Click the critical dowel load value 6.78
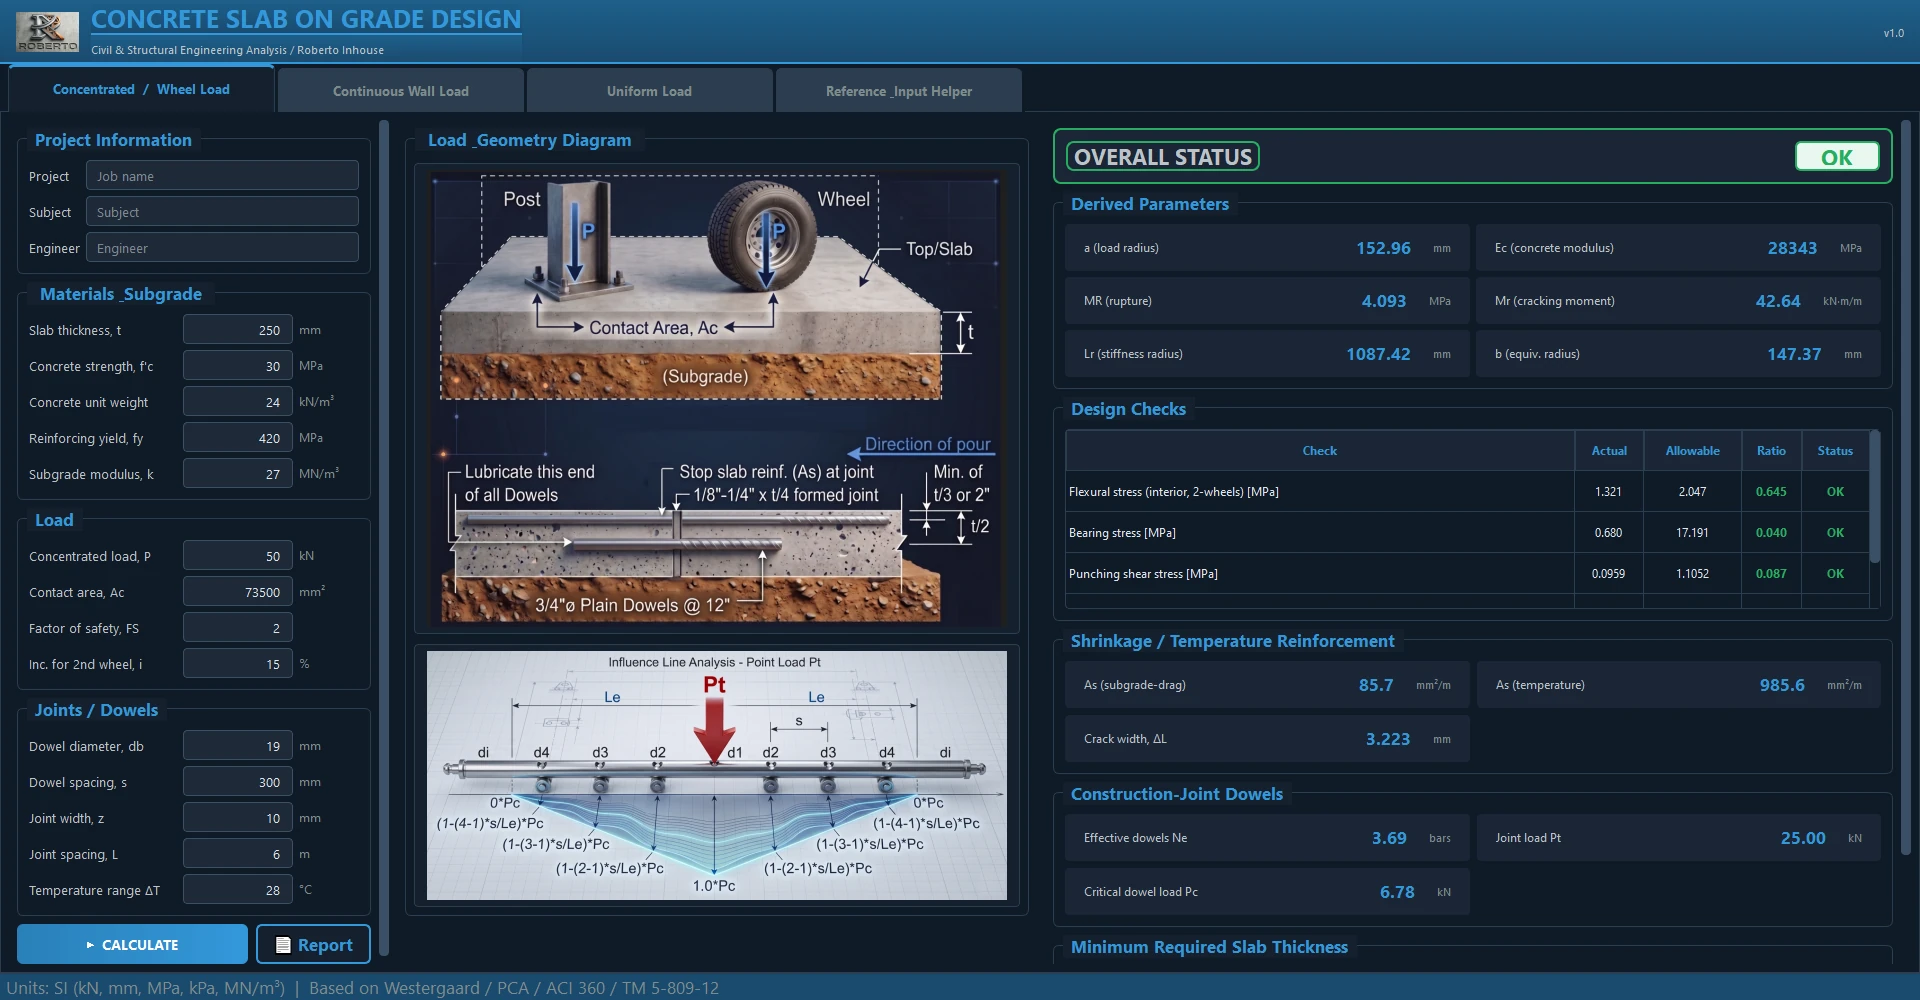 (x=1397, y=892)
